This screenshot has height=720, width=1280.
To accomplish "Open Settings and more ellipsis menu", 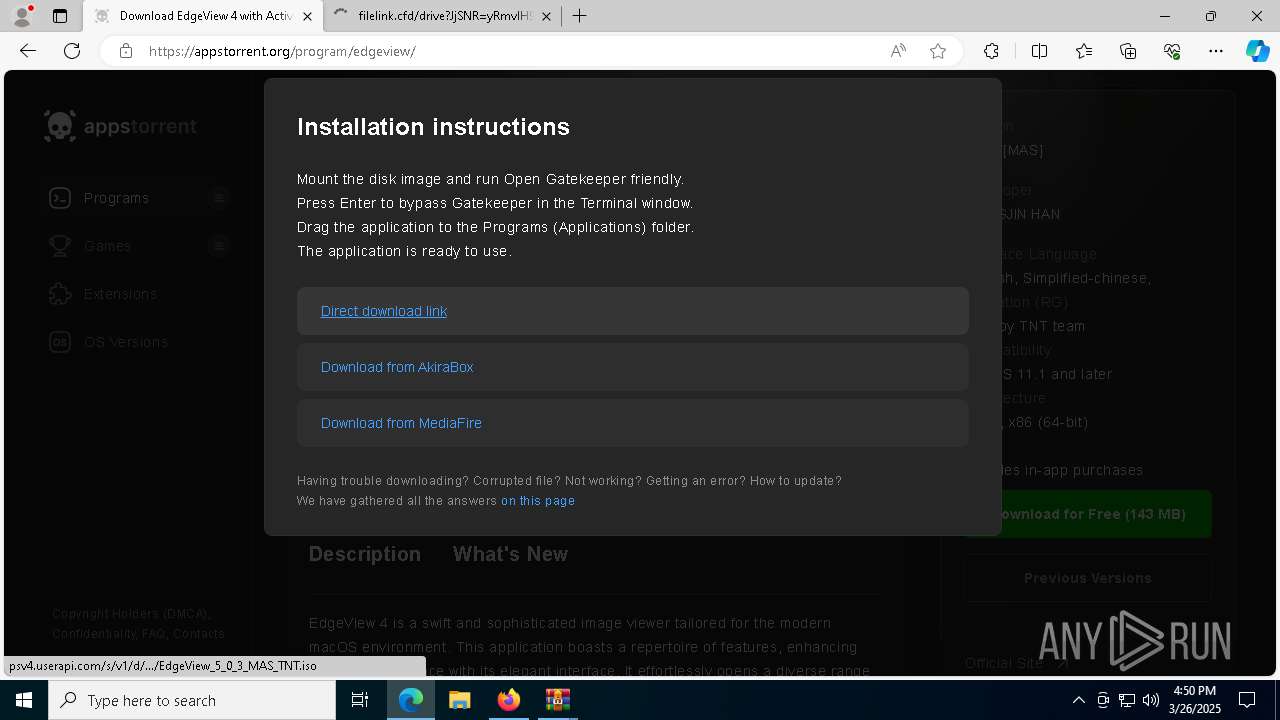I will (x=1216, y=51).
